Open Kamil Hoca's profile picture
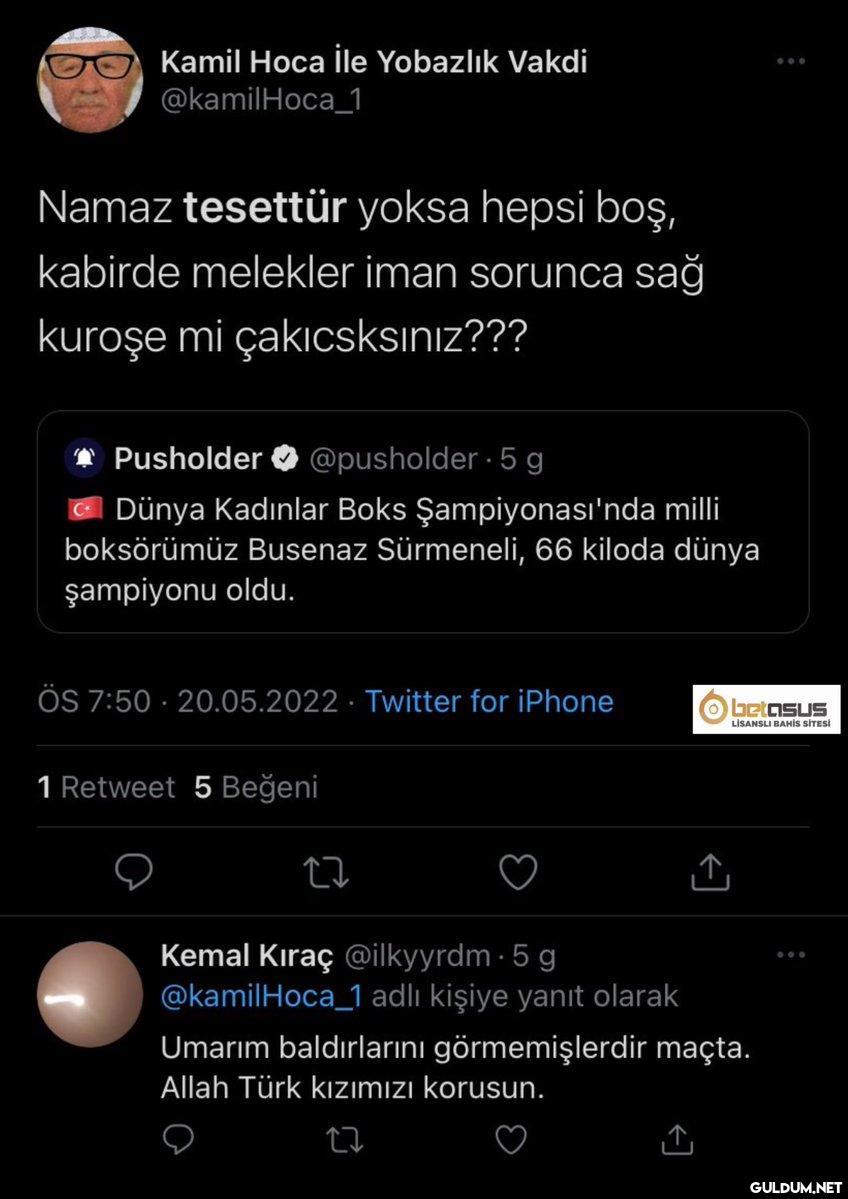Image resolution: width=848 pixels, height=1199 pixels. pos(90,80)
